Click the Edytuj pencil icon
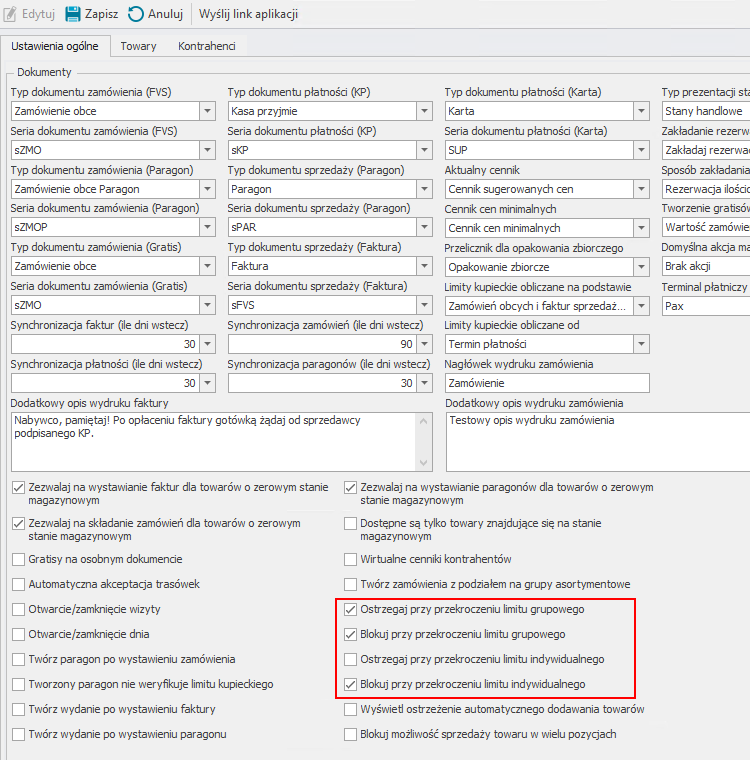The width and height of the screenshot is (750, 760). tap(11, 14)
